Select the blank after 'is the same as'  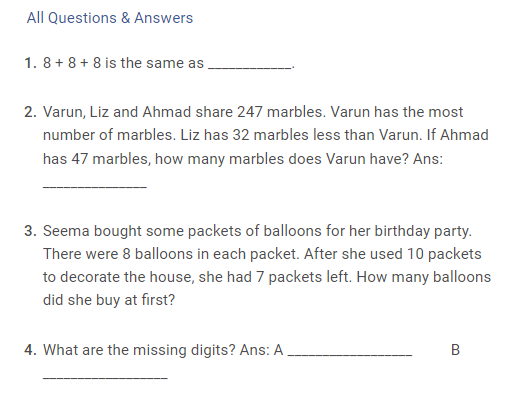(250, 68)
